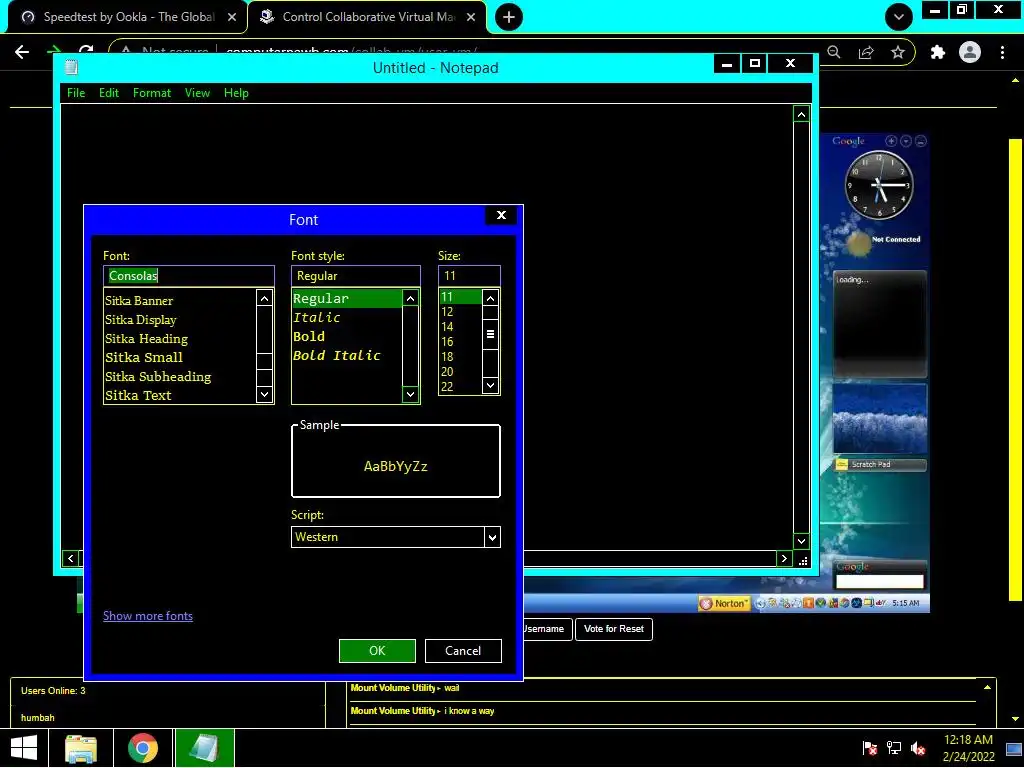
Task: Click Cancel in the Font dialog
Action: 463,650
